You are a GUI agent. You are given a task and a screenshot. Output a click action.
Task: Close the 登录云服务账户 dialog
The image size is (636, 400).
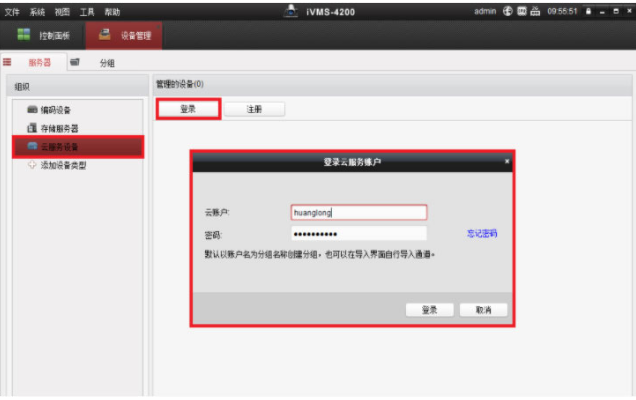tap(506, 161)
